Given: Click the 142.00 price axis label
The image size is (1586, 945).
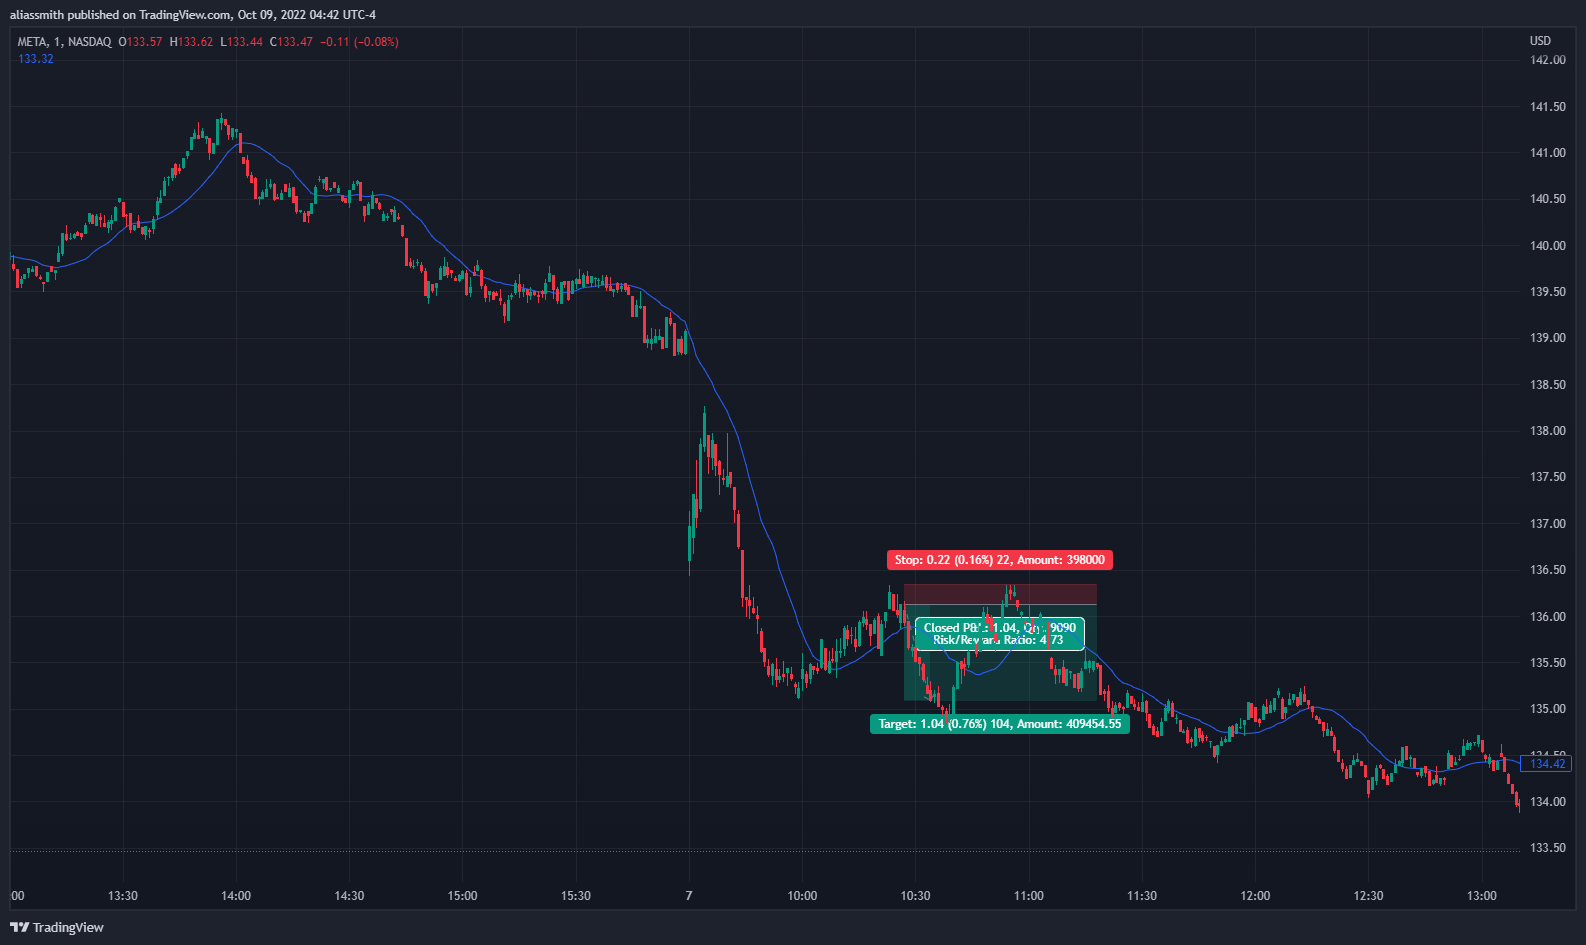Looking at the screenshot, I should point(1548,60).
